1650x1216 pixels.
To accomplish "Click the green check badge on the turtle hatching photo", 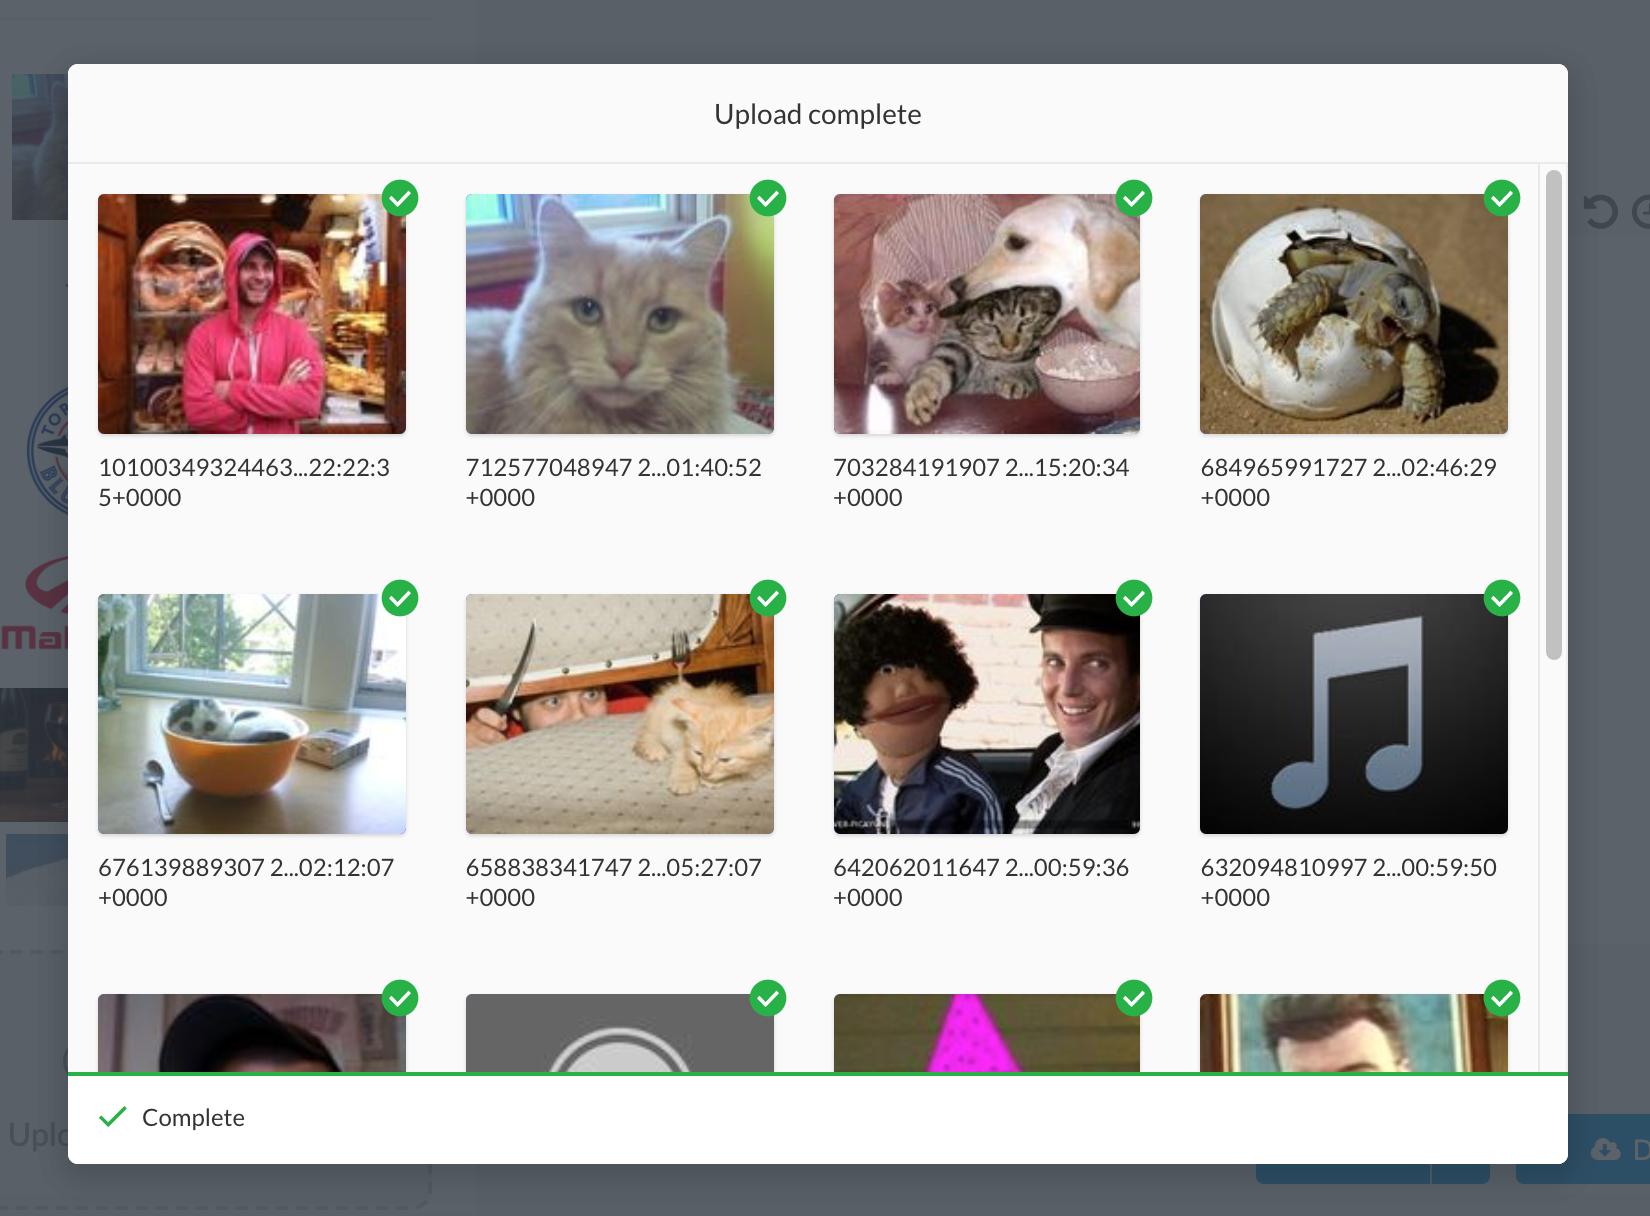I will click(x=1503, y=198).
